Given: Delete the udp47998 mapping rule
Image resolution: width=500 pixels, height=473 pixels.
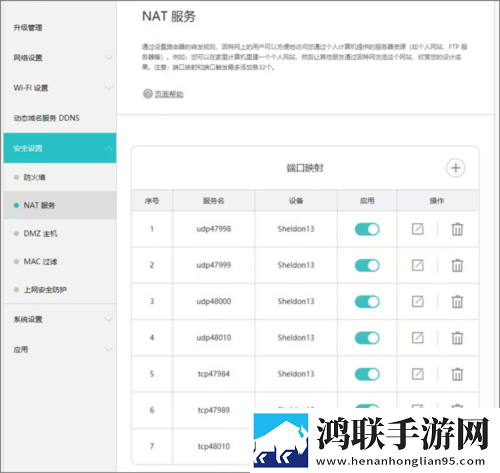Looking at the screenshot, I should 457,229.
